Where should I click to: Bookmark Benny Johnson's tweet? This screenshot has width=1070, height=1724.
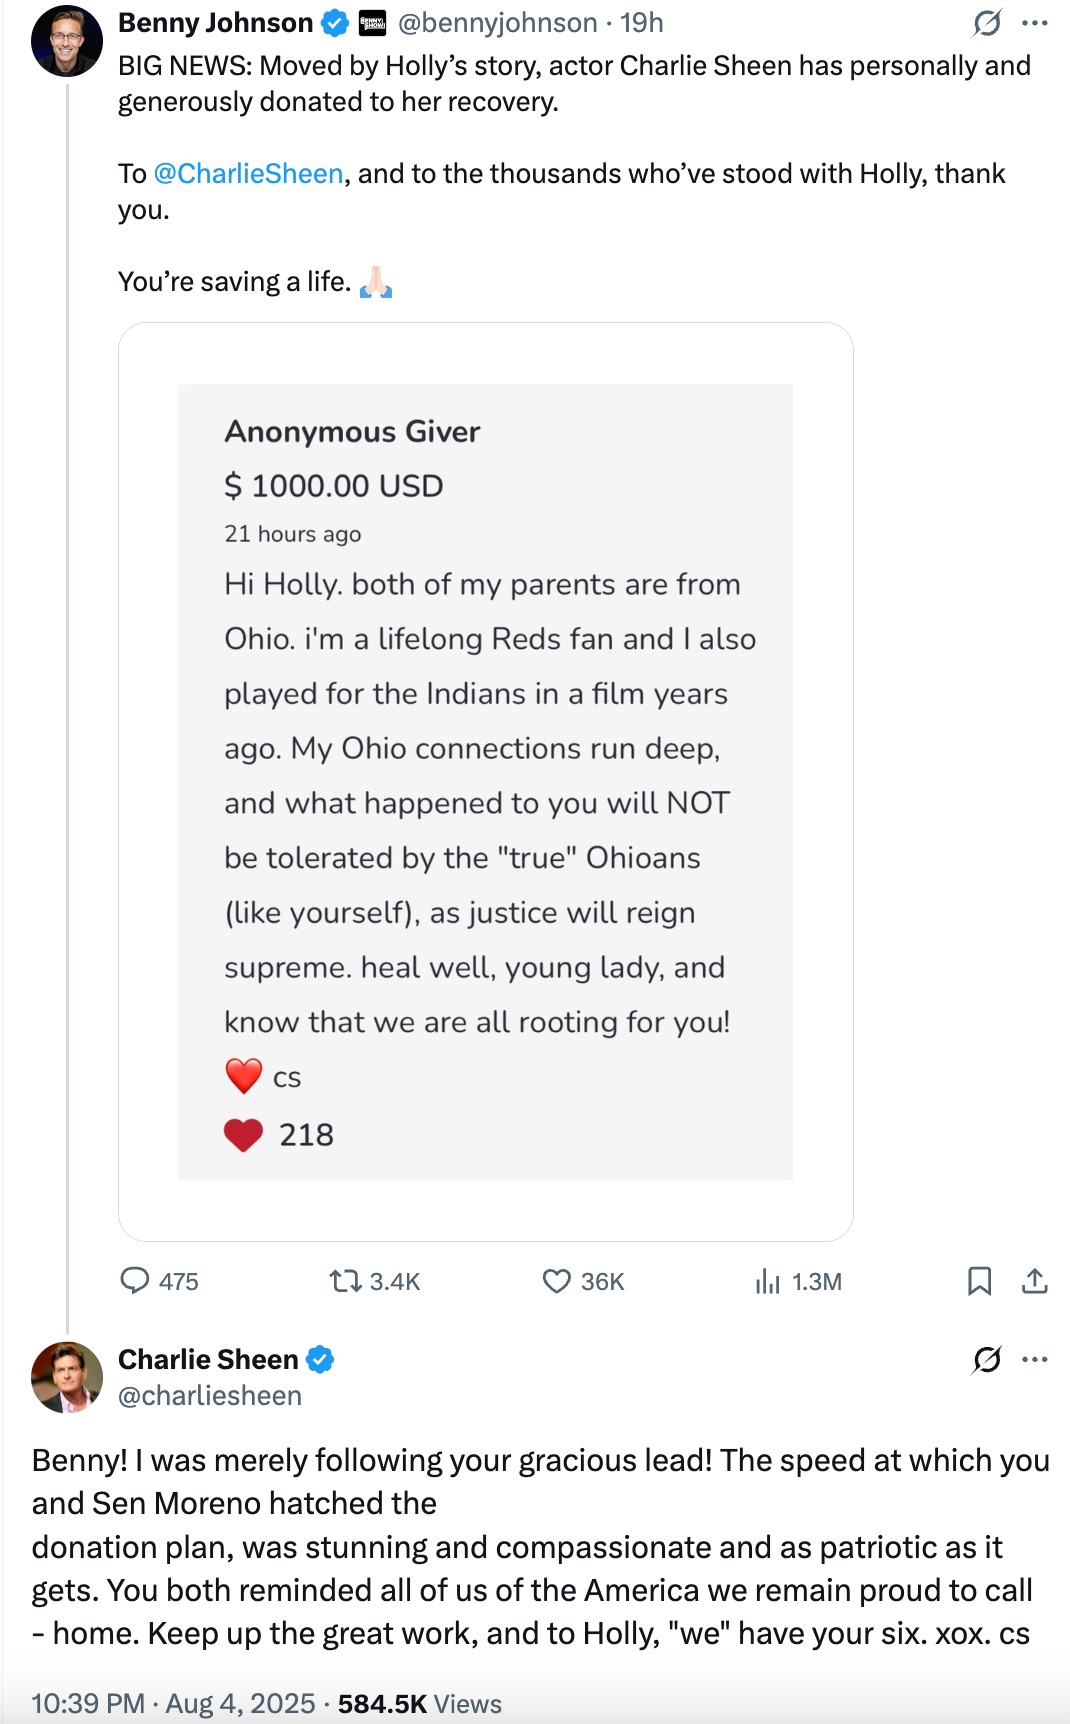coord(979,1281)
